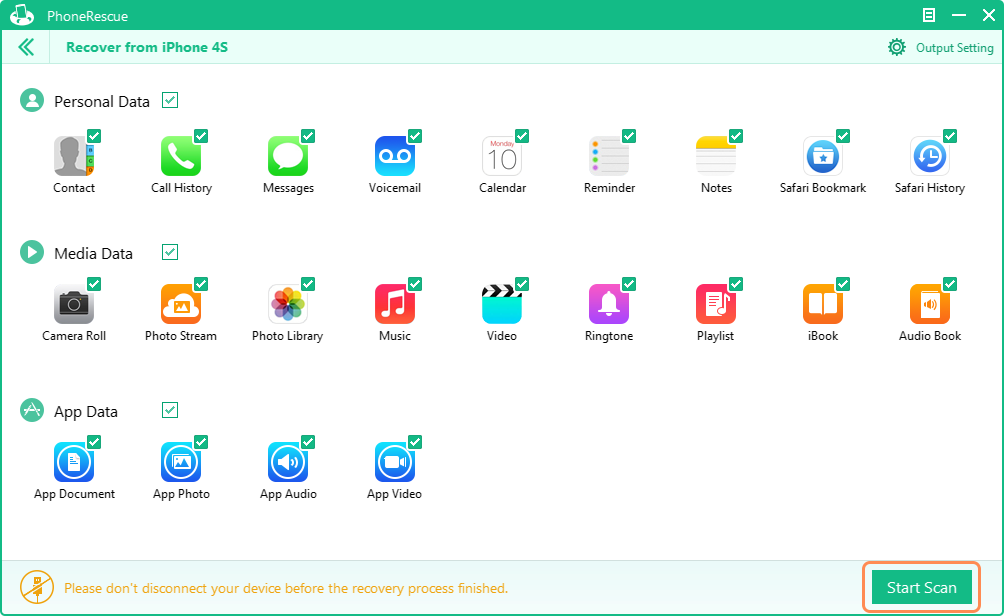Click 'Recover from iPhone 4S' heading
1004x616 pixels.
(147, 47)
